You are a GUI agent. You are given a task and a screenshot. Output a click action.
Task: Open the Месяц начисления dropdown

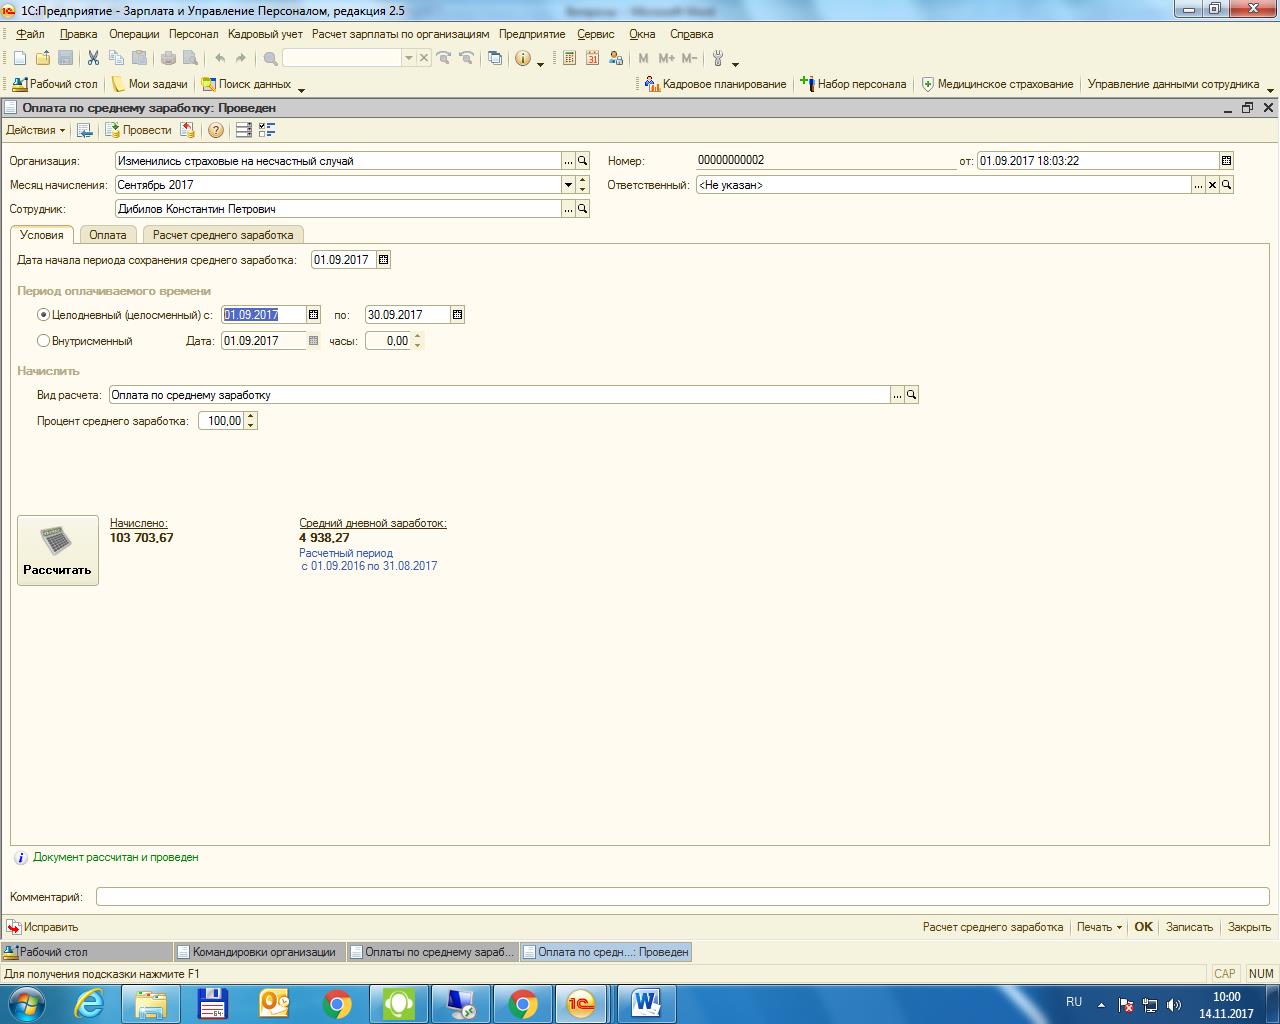coord(568,185)
